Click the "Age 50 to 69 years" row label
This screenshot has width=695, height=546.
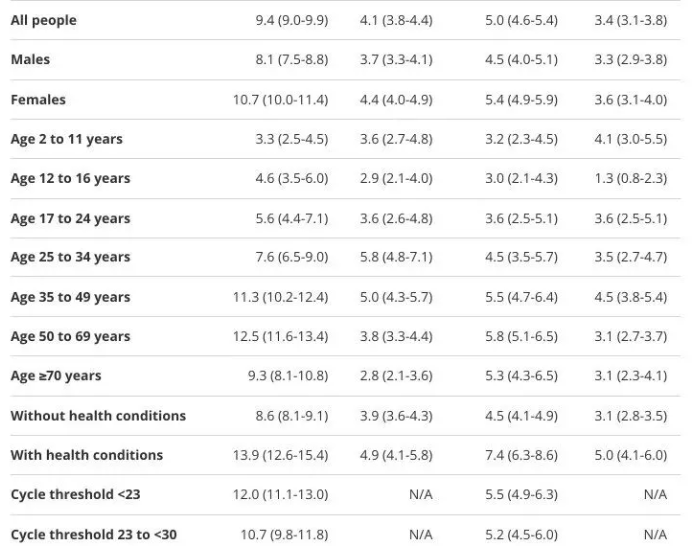click(x=70, y=336)
